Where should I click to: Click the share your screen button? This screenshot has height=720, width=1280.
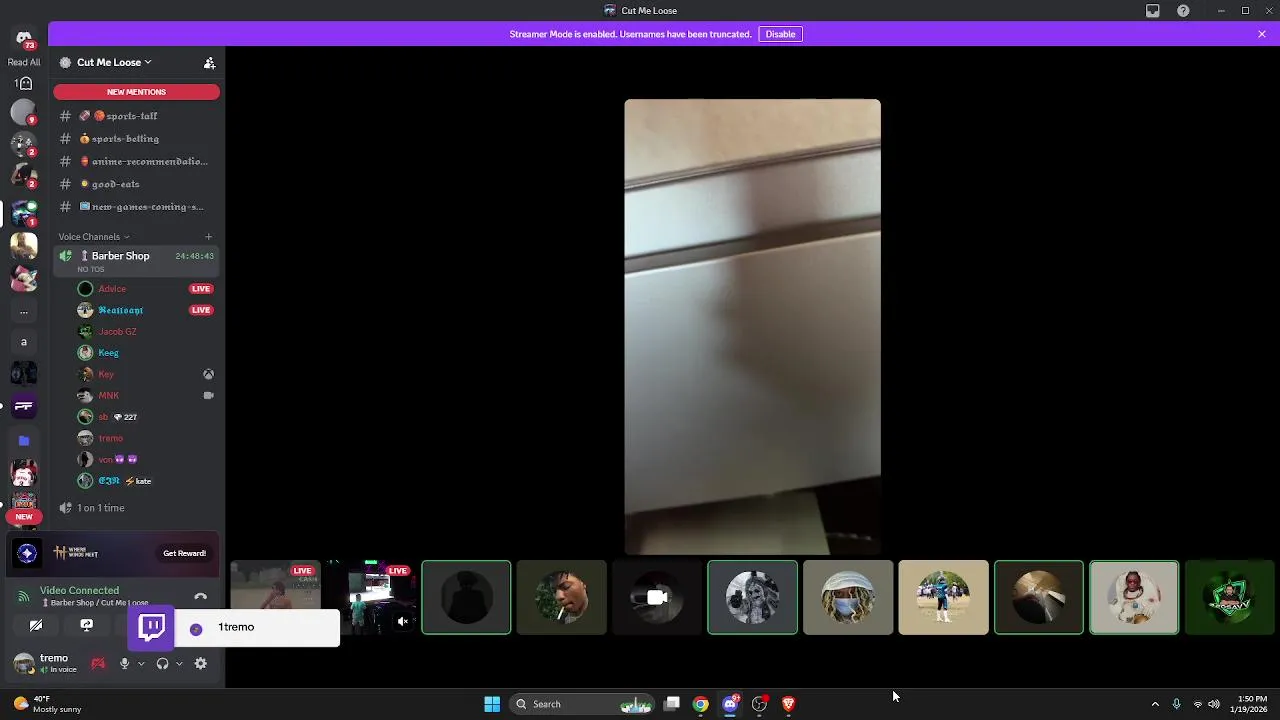87,626
